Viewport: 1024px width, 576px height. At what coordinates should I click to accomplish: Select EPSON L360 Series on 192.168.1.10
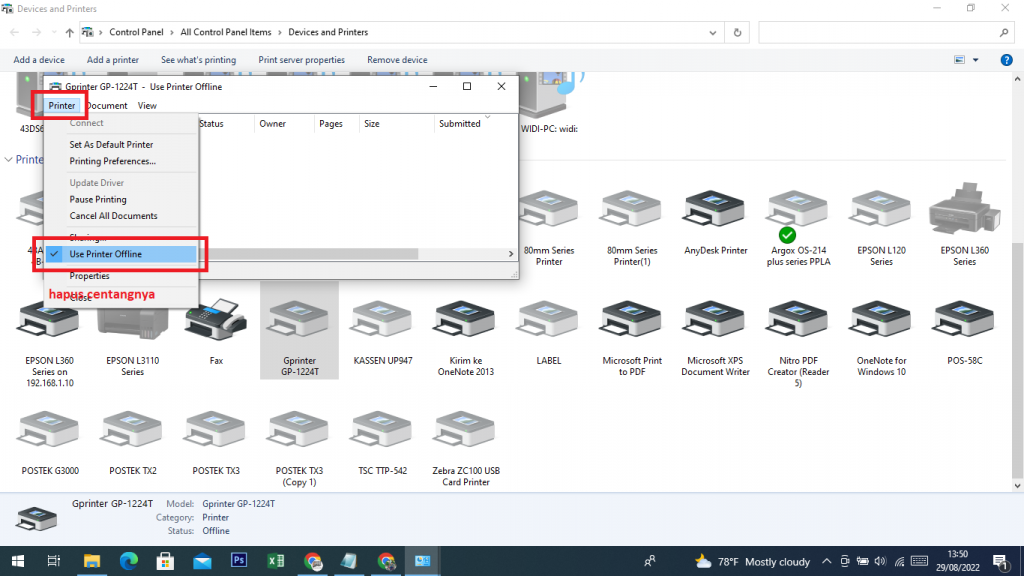pos(50,344)
